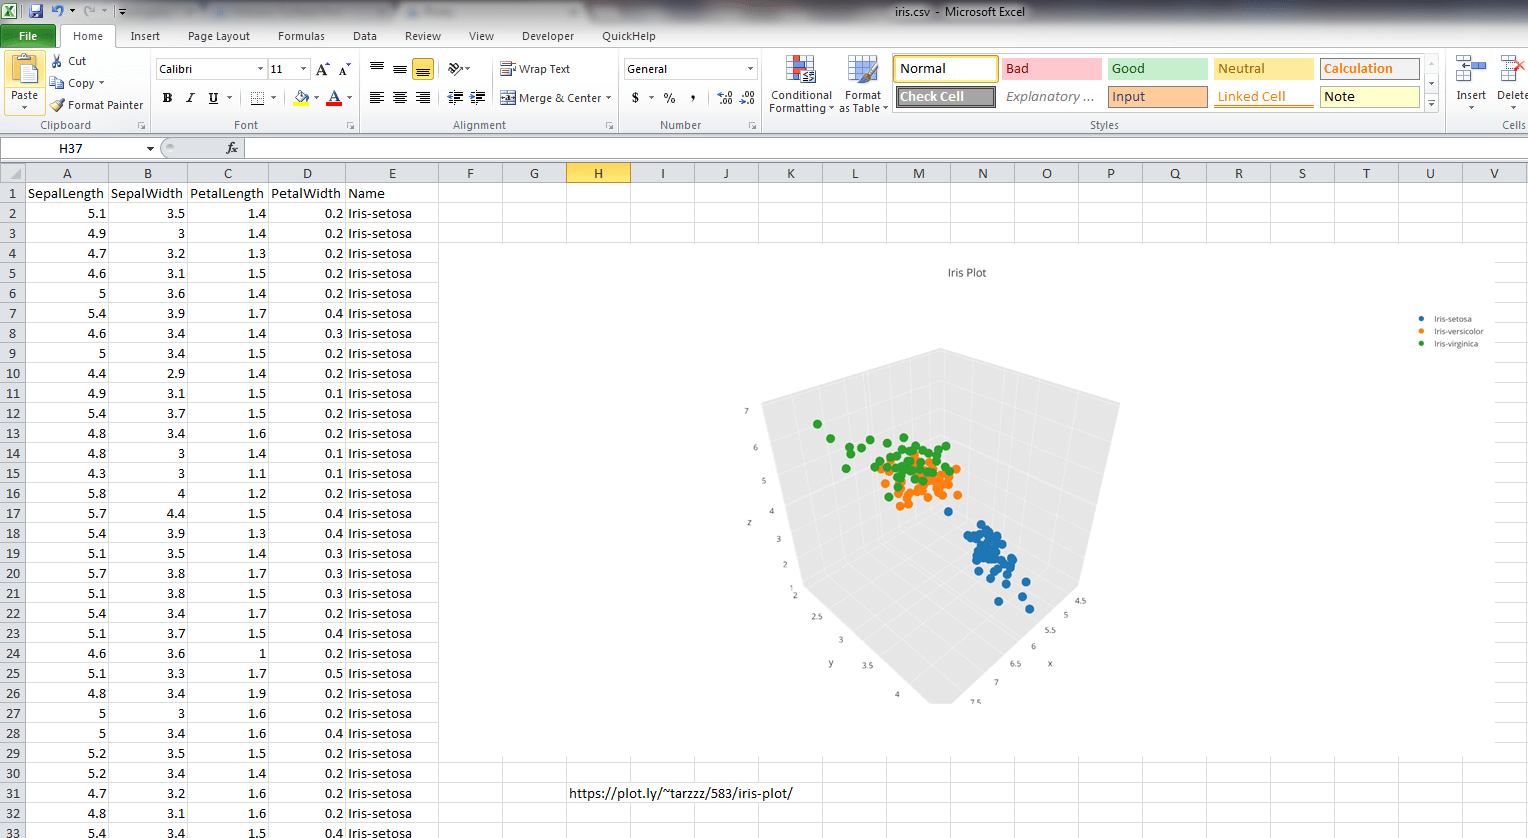Viewport: 1528px width, 838px height.
Task: Increase font size with Grow Font
Action: click(x=322, y=69)
